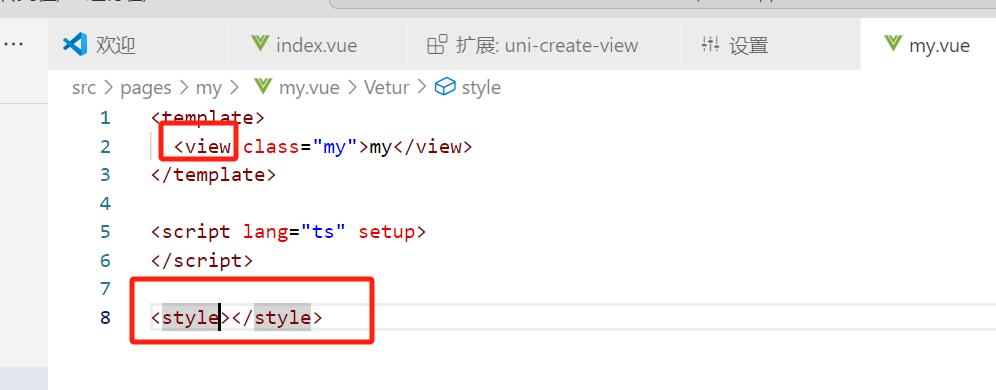996x390 pixels.
Task: Click the Vetur breadcrumb segment
Action: click(386, 88)
